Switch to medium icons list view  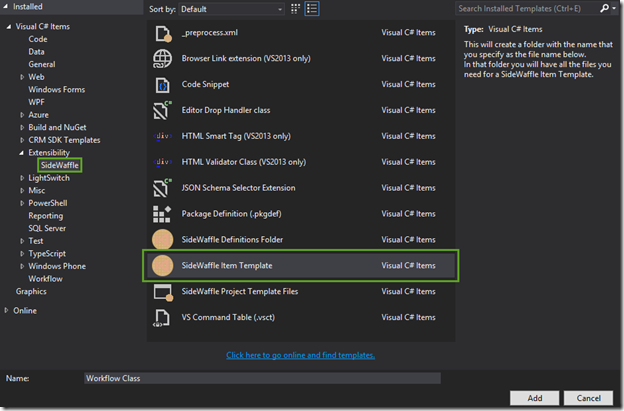click(x=312, y=9)
